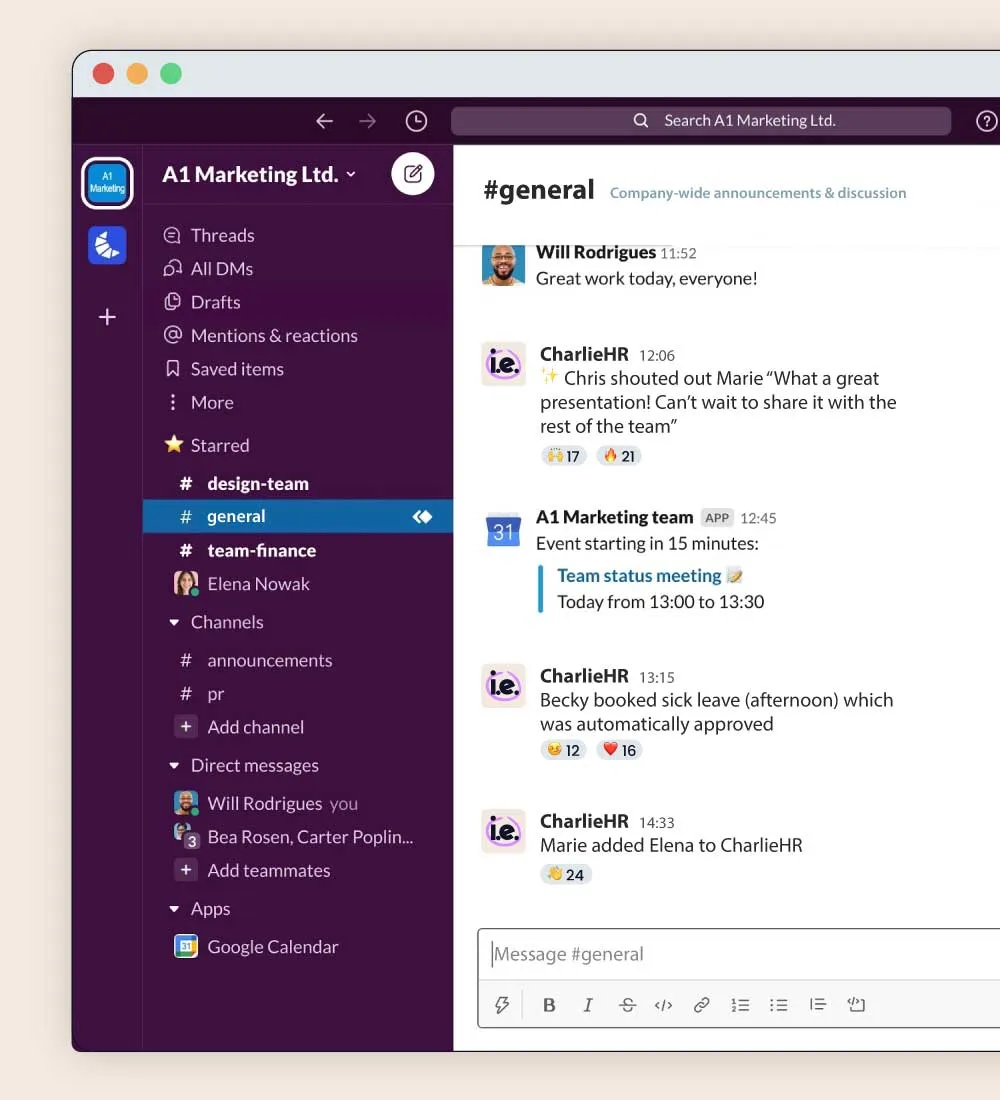Click CharlieHR avatar on 12:06 message
1000x1100 pixels.
tap(503, 363)
